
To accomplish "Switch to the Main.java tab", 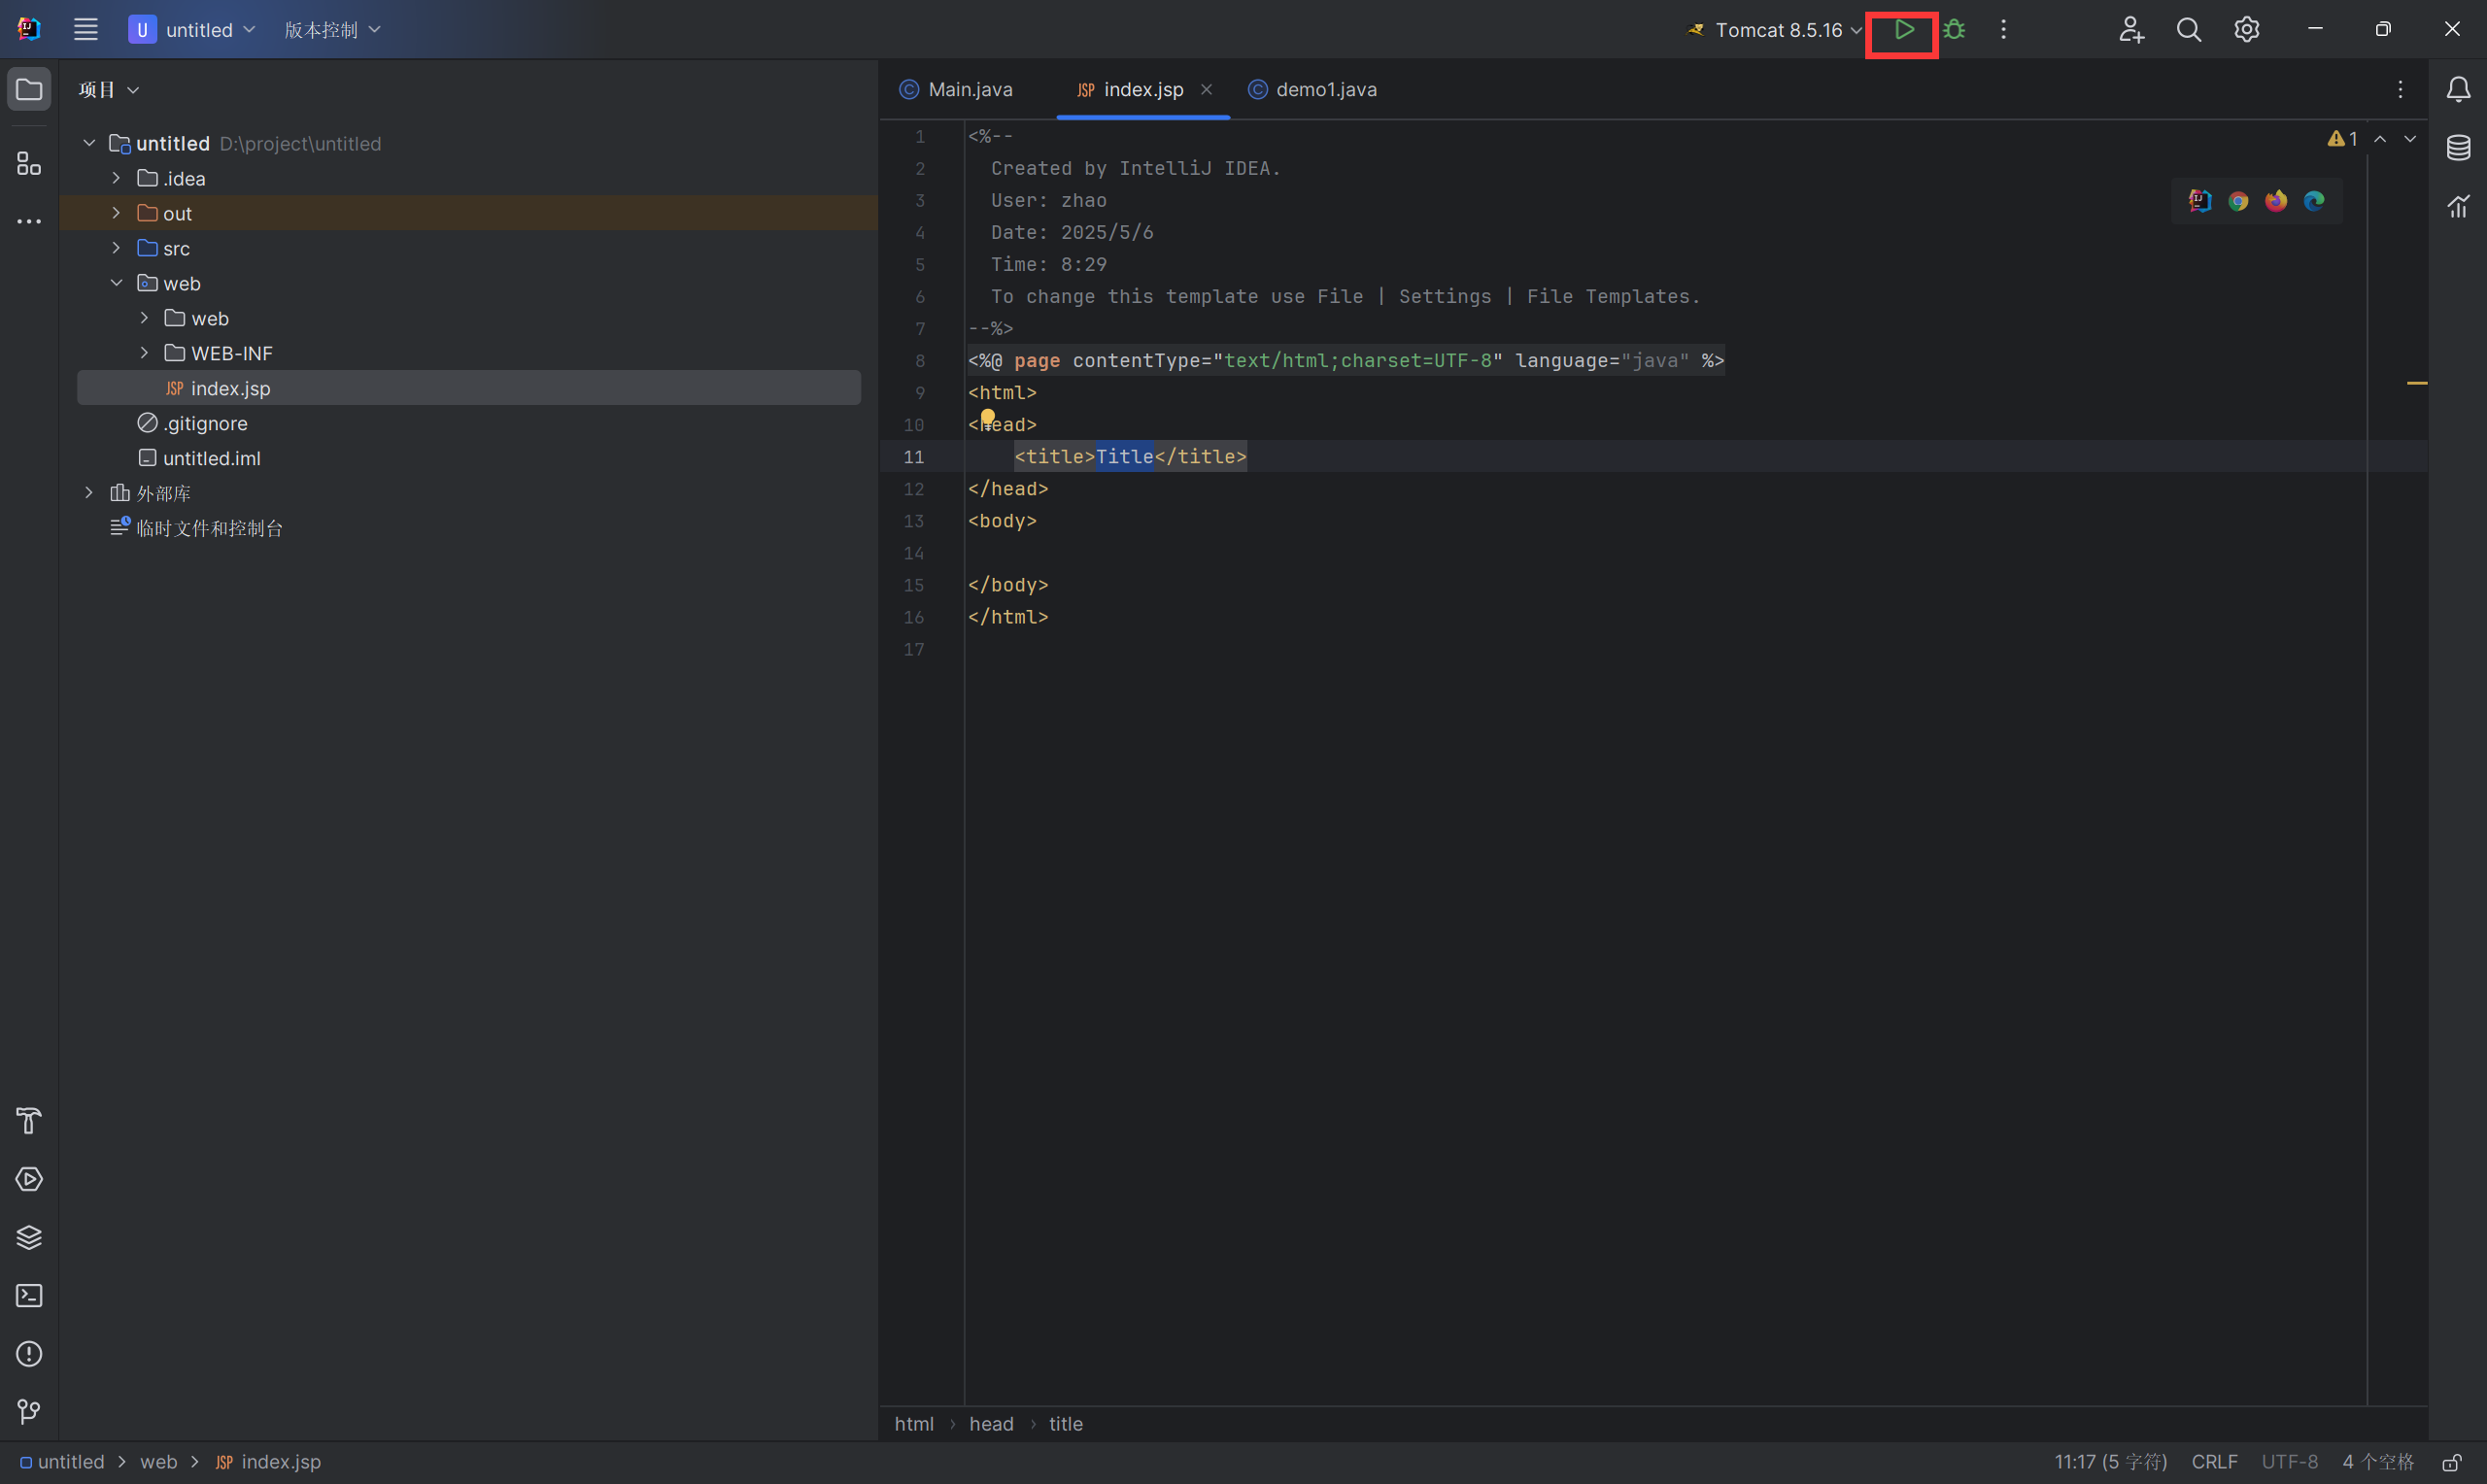I will pyautogui.click(x=968, y=90).
